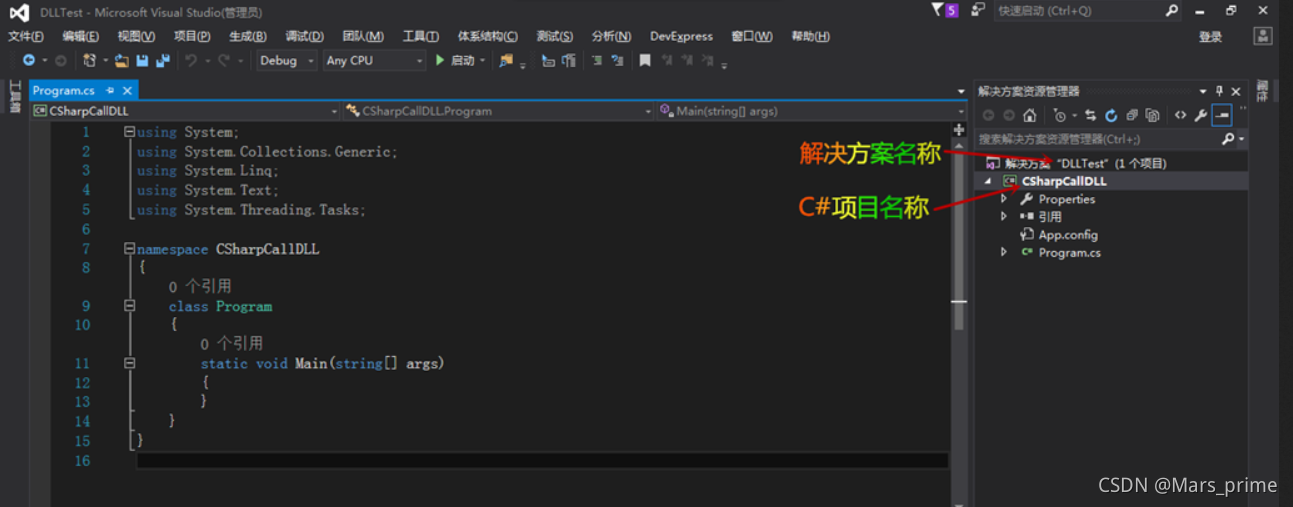
Task: Collapse the namespace CSharpCallDLL block
Action: [x=130, y=249]
